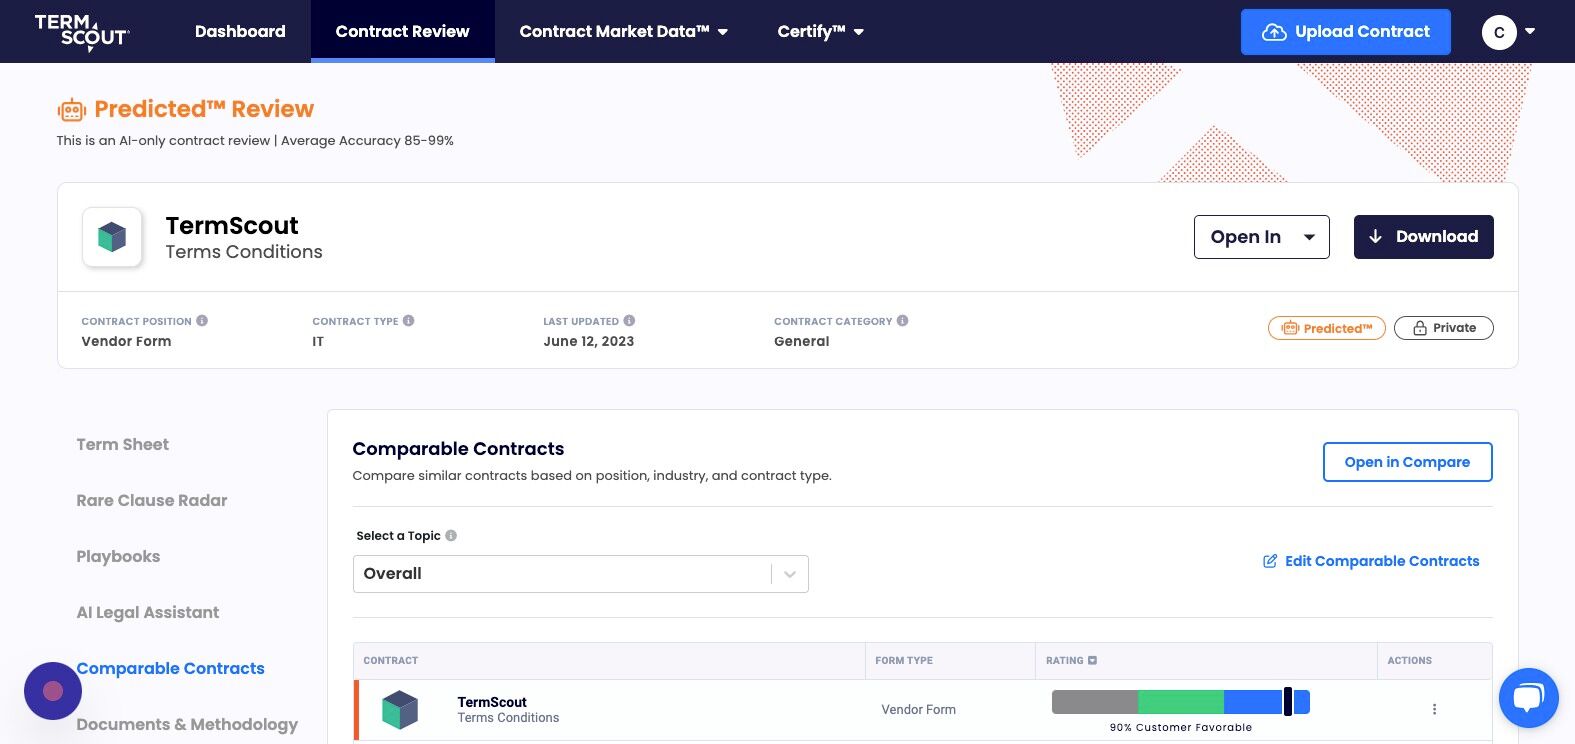Viewport: 1575px width, 744px height.
Task: Select Comparable Contracts section
Action: point(171,668)
